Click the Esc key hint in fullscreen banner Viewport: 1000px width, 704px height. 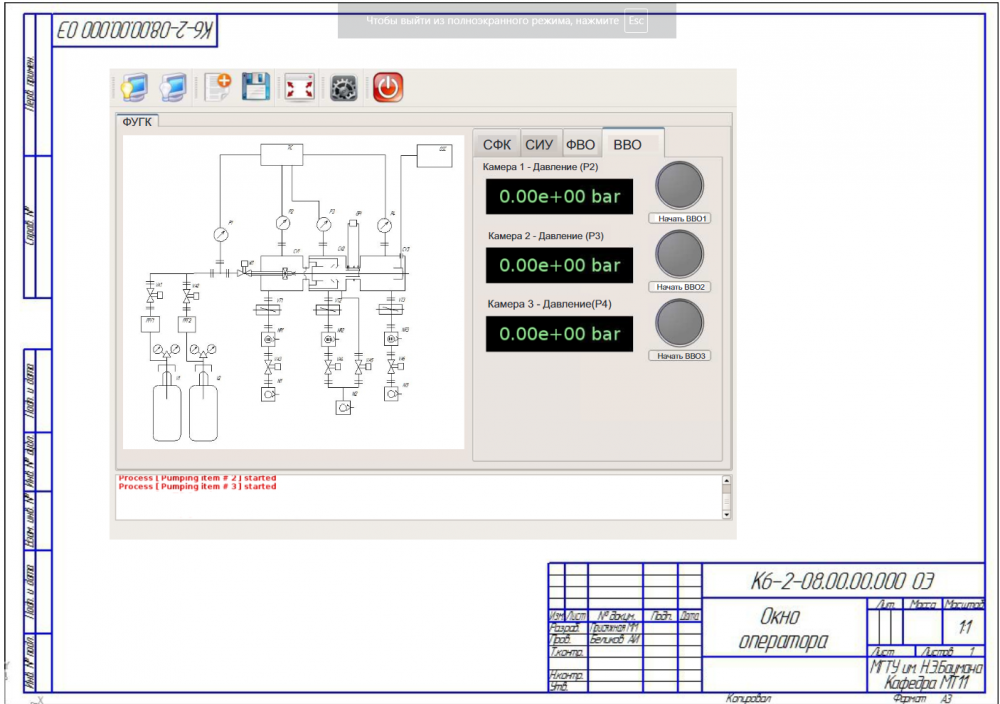[x=636, y=20]
